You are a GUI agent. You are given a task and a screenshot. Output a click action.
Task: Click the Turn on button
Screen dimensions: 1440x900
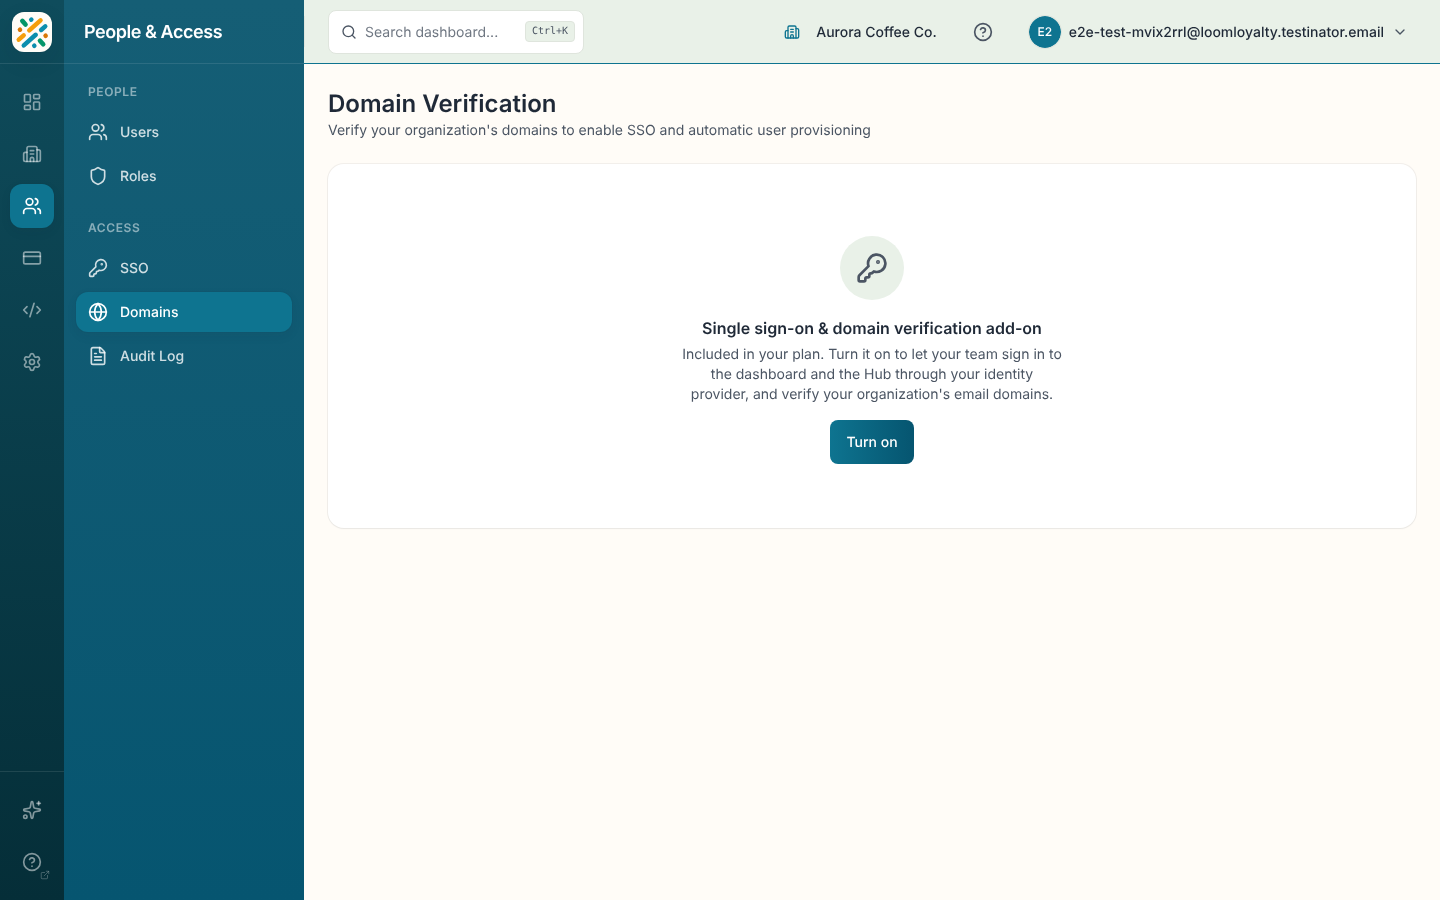pyautogui.click(x=872, y=442)
